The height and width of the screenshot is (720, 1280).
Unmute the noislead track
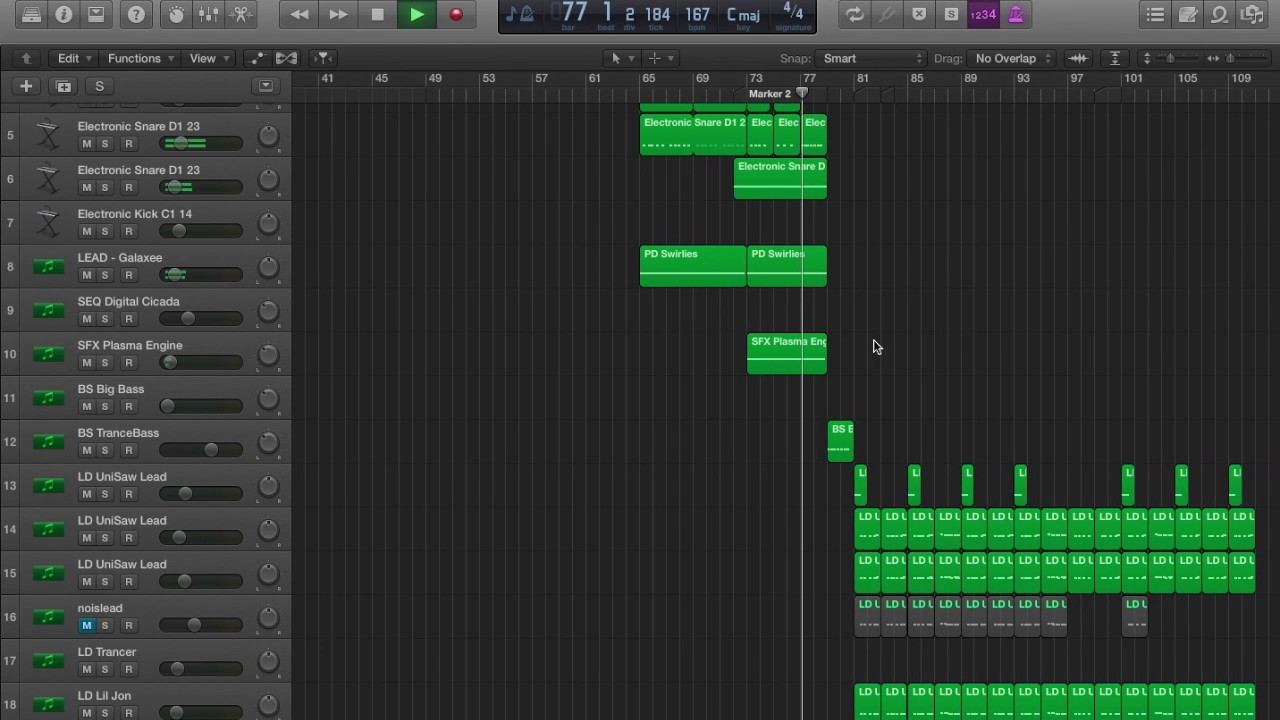tap(86, 625)
